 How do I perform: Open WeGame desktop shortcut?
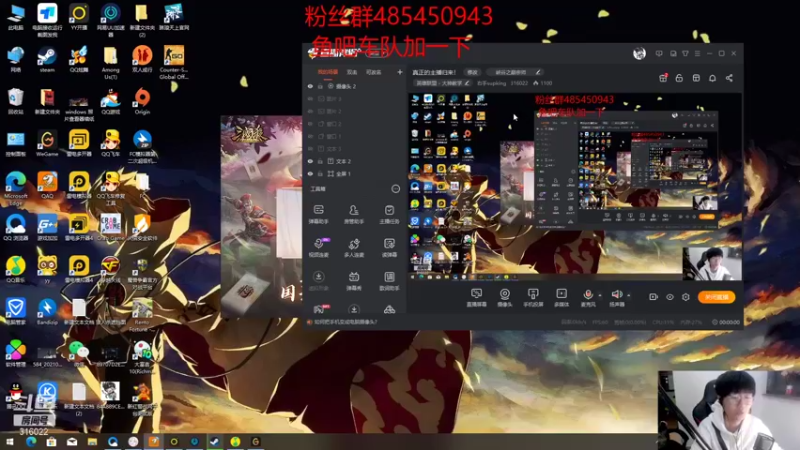pyautogui.click(x=47, y=143)
